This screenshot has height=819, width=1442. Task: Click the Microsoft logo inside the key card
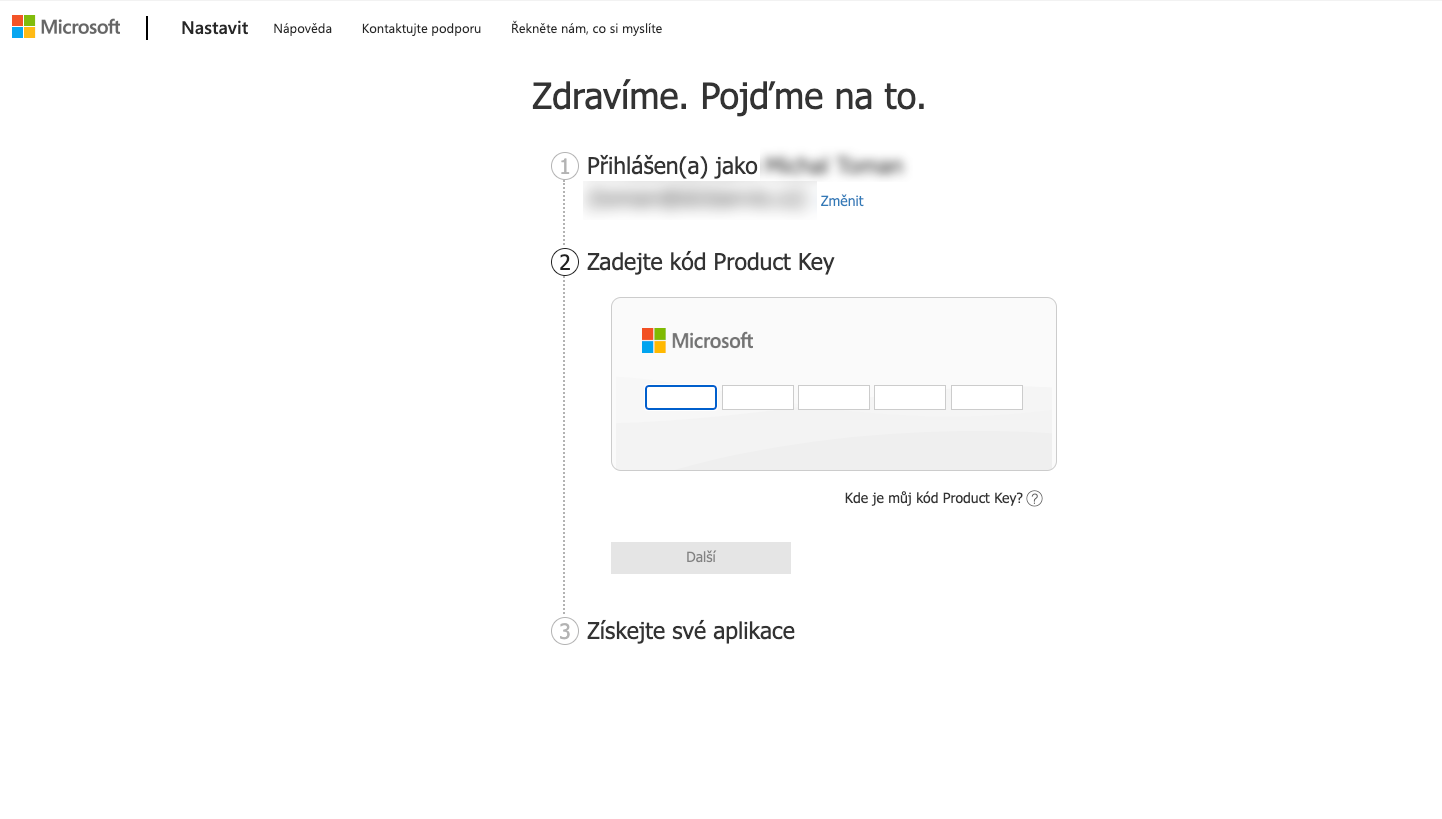[697, 341]
